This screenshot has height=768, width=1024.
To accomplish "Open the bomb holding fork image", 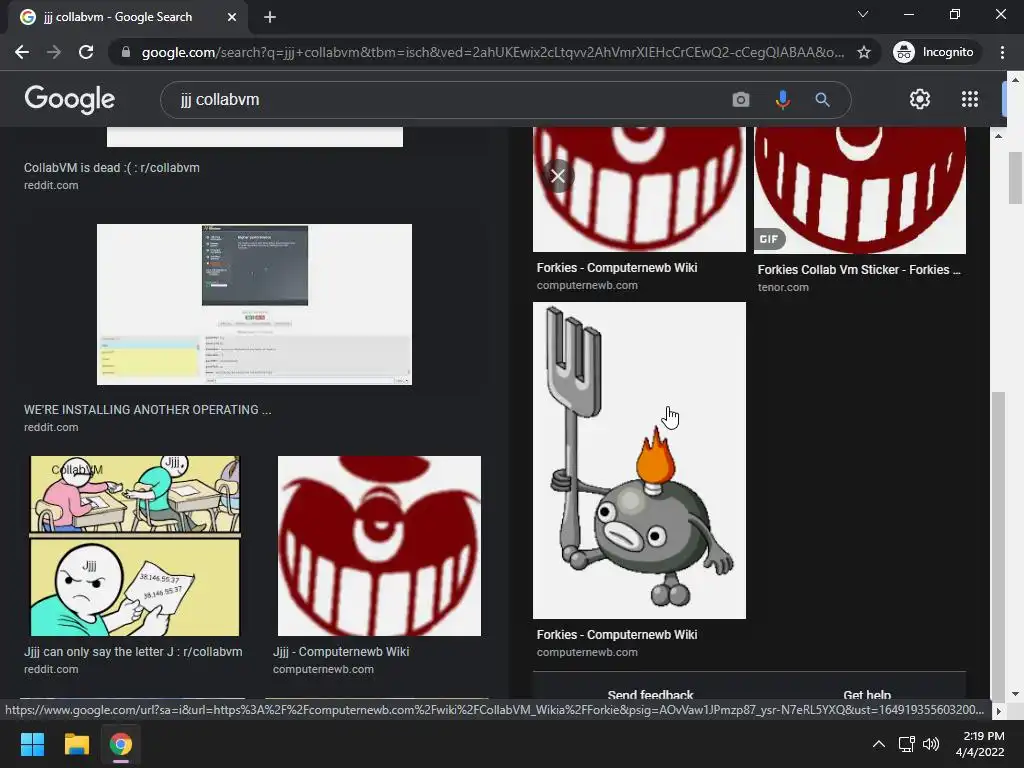I will pyautogui.click(x=639, y=460).
